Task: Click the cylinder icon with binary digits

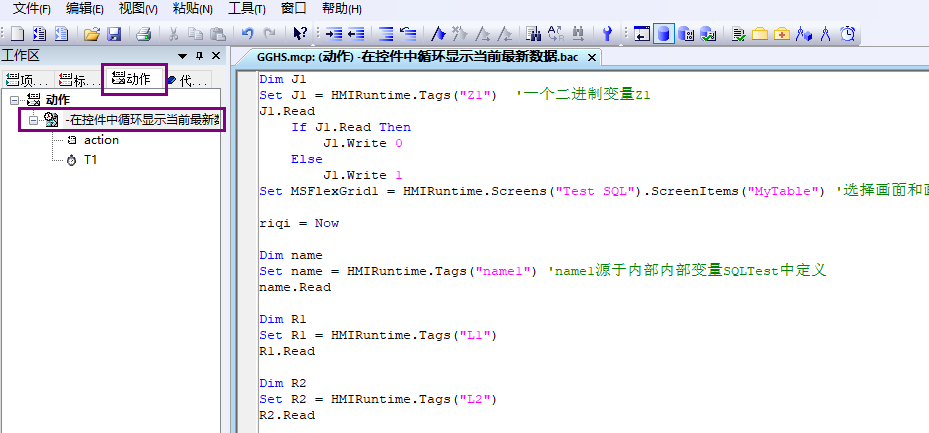Action: (687, 34)
